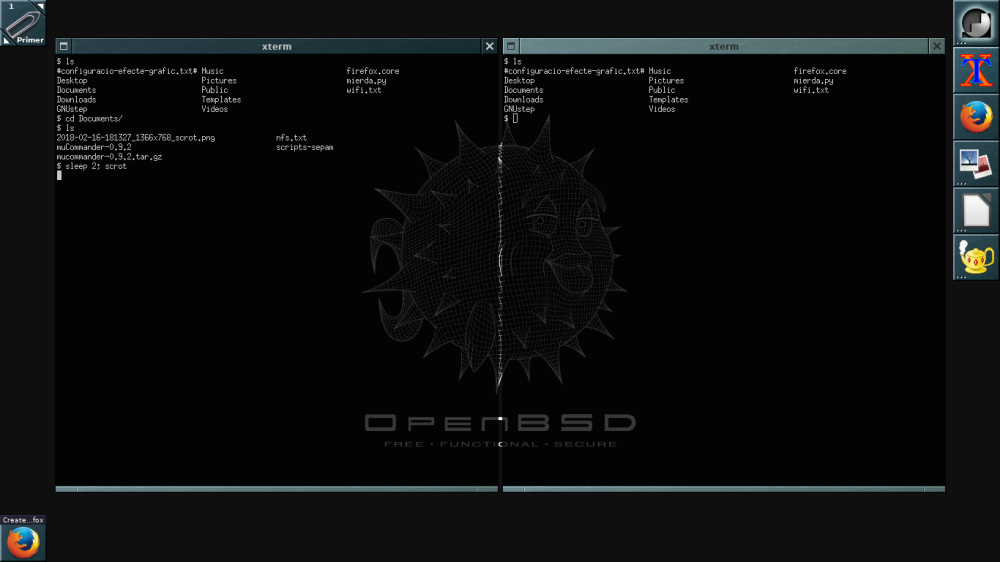The width and height of the screenshot is (1000, 562).
Task: Click 'Pictures' in the left xterm
Action: [x=219, y=81]
